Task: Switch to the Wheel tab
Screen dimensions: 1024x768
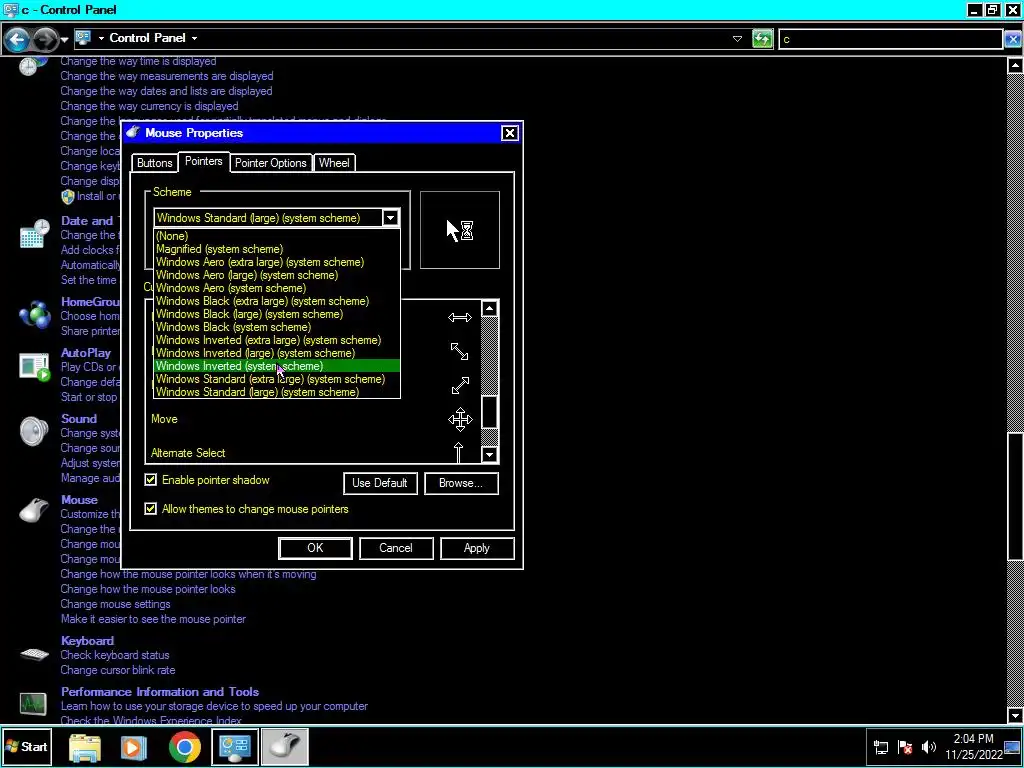Action: coord(334,163)
